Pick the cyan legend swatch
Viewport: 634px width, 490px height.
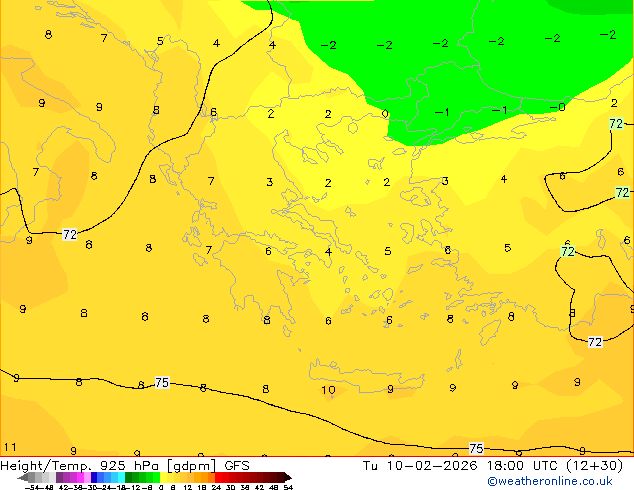(x=121, y=477)
